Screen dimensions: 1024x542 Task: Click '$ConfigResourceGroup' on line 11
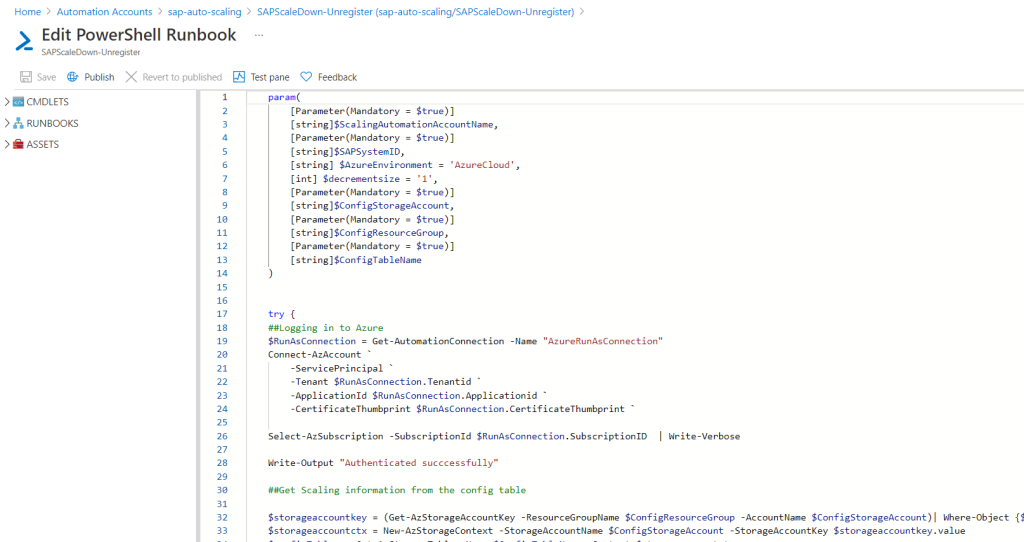(389, 233)
